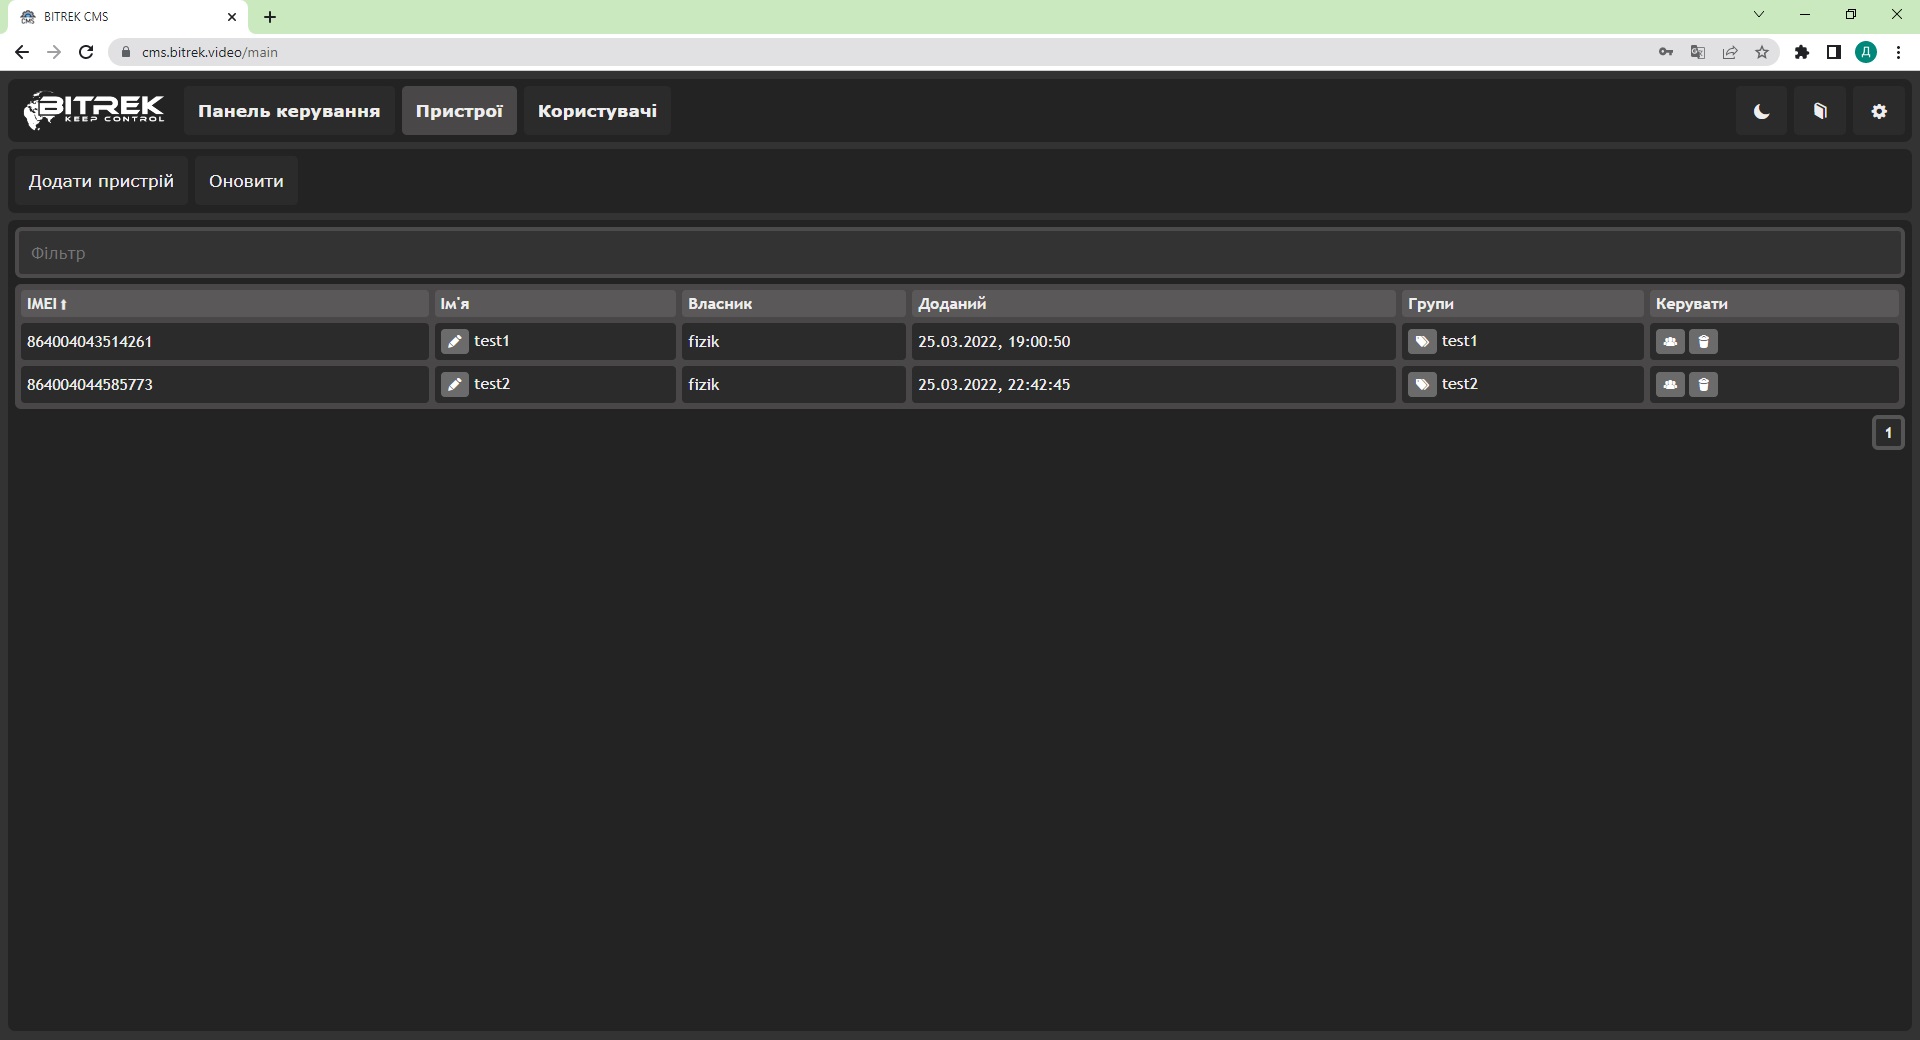Click the pencil edit icon next to test1
The image size is (1920, 1040).
454,342
